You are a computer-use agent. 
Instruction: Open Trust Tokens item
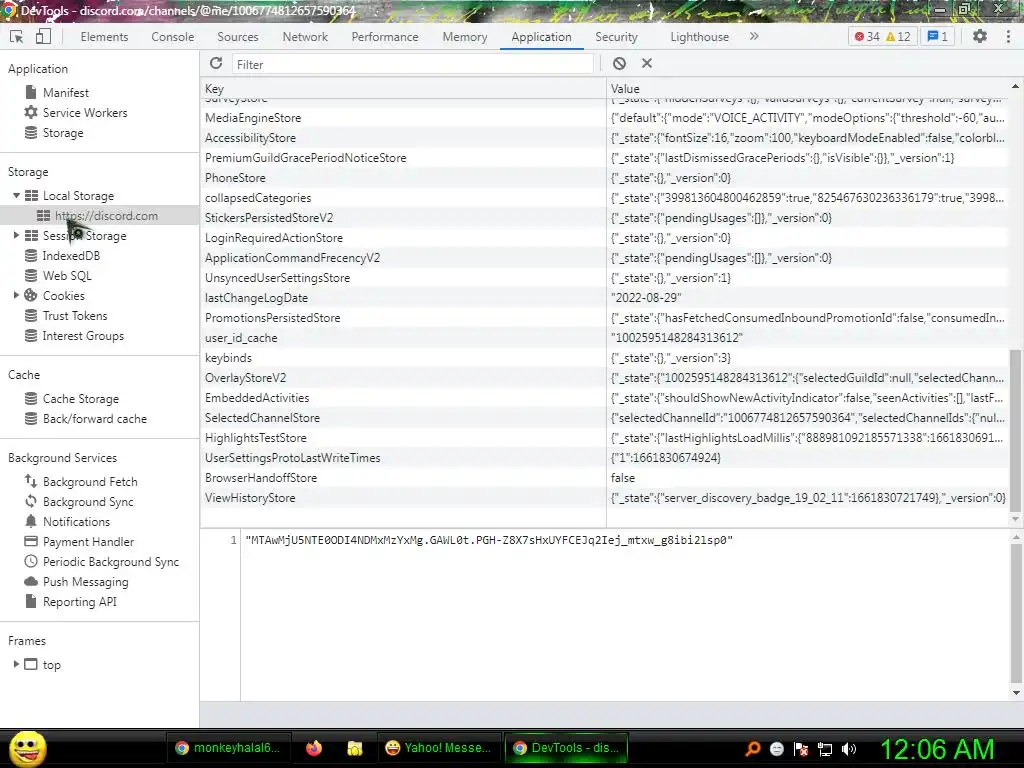pos(74,315)
